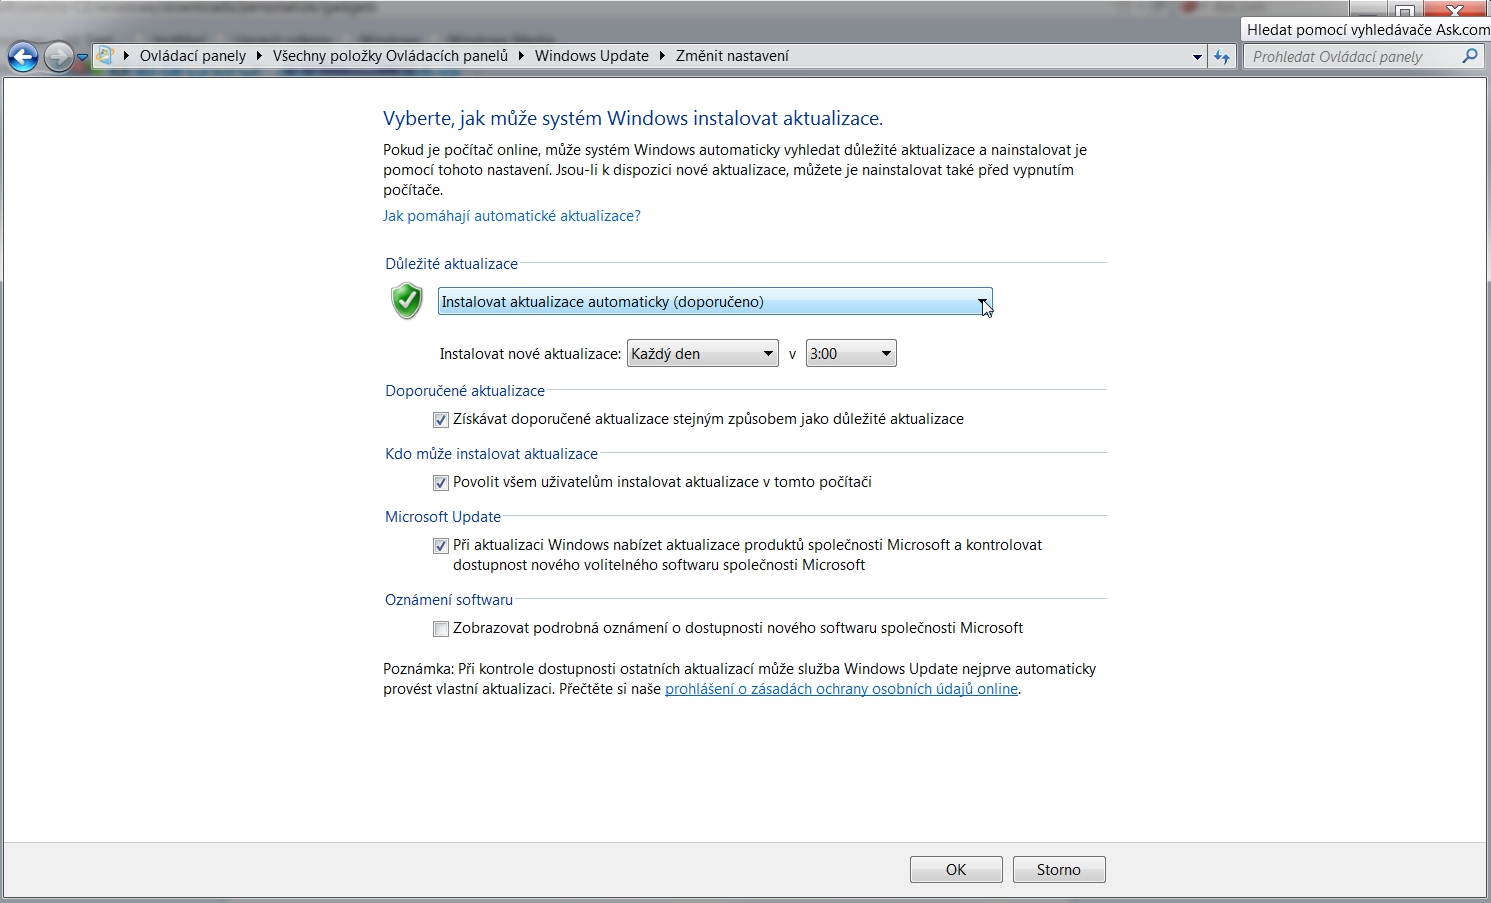Toggle Získávat doporučené aktualizace checkbox
Image resolution: width=1491 pixels, height=903 pixels.
click(x=441, y=420)
